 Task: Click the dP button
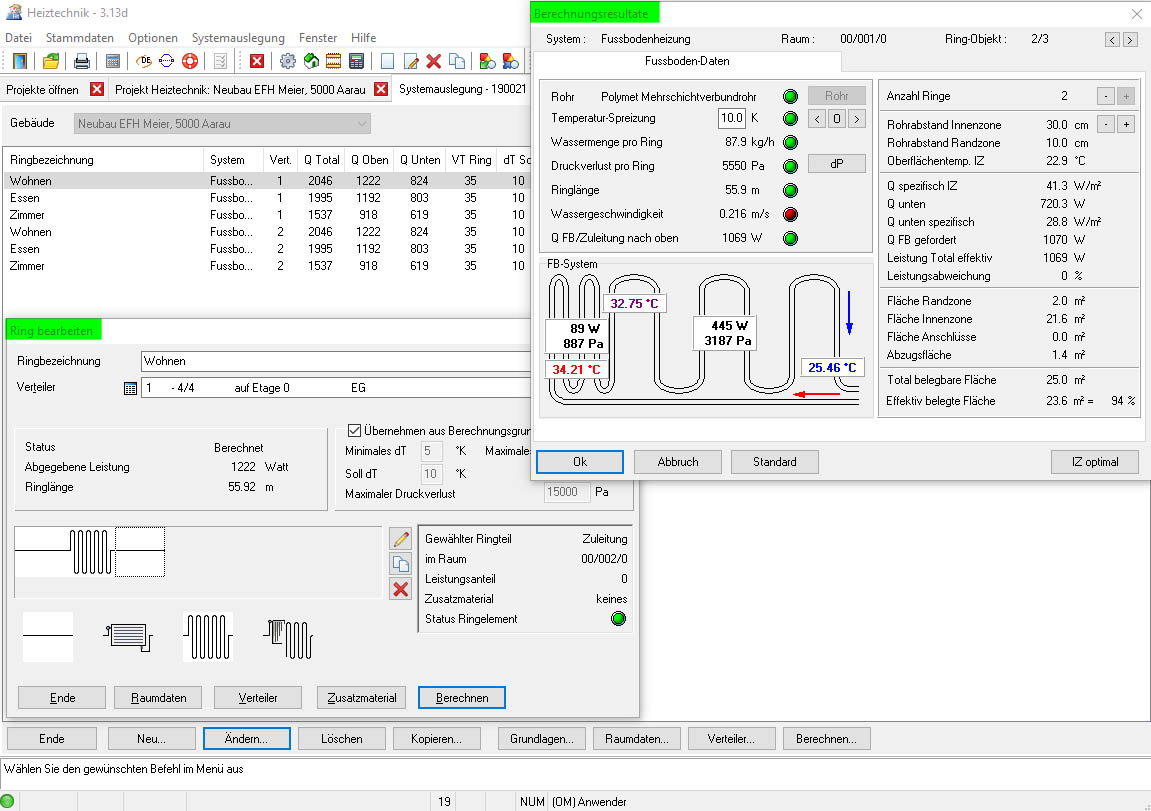coord(837,164)
